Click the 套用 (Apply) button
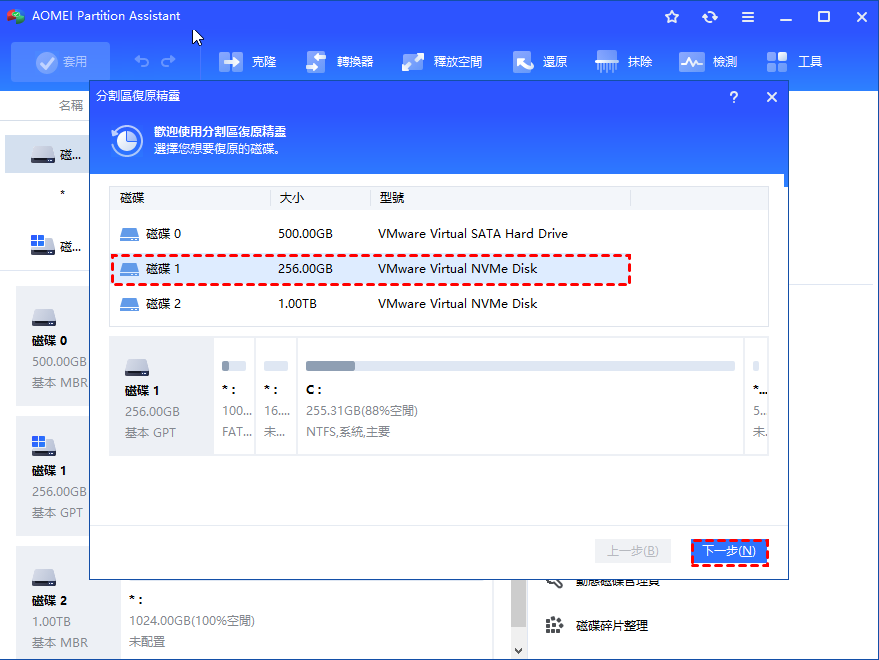 tap(61, 62)
